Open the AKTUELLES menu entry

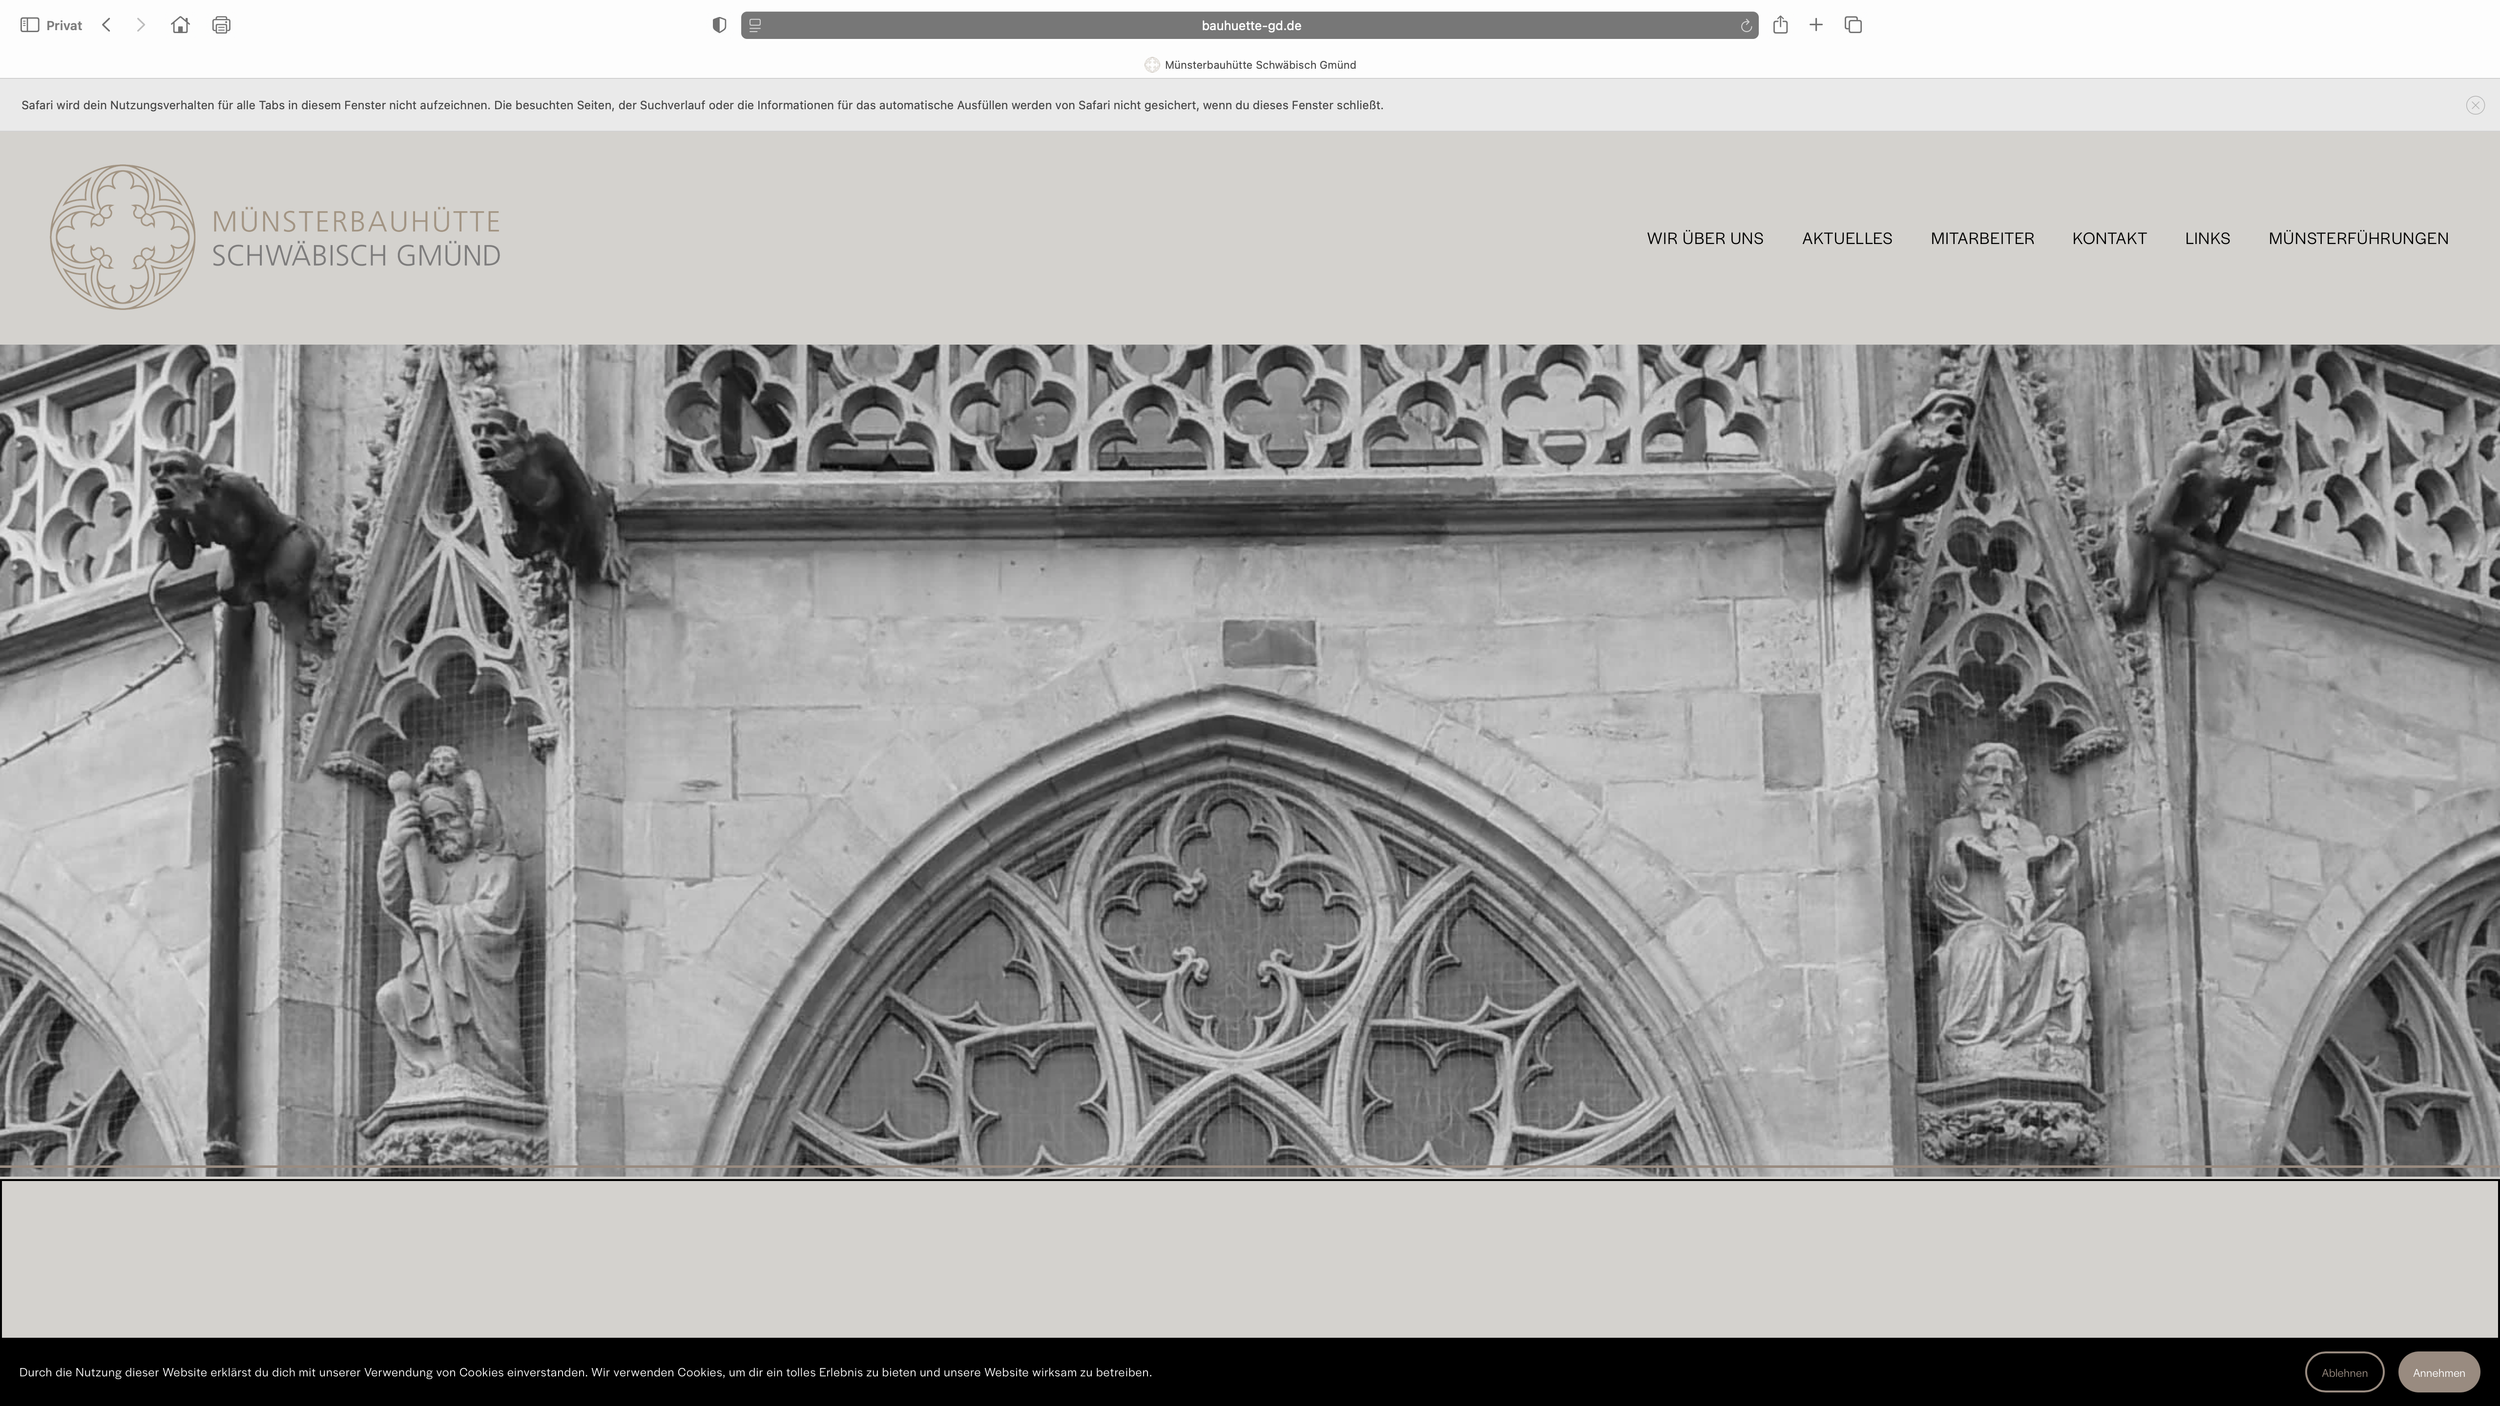[x=1846, y=238]
